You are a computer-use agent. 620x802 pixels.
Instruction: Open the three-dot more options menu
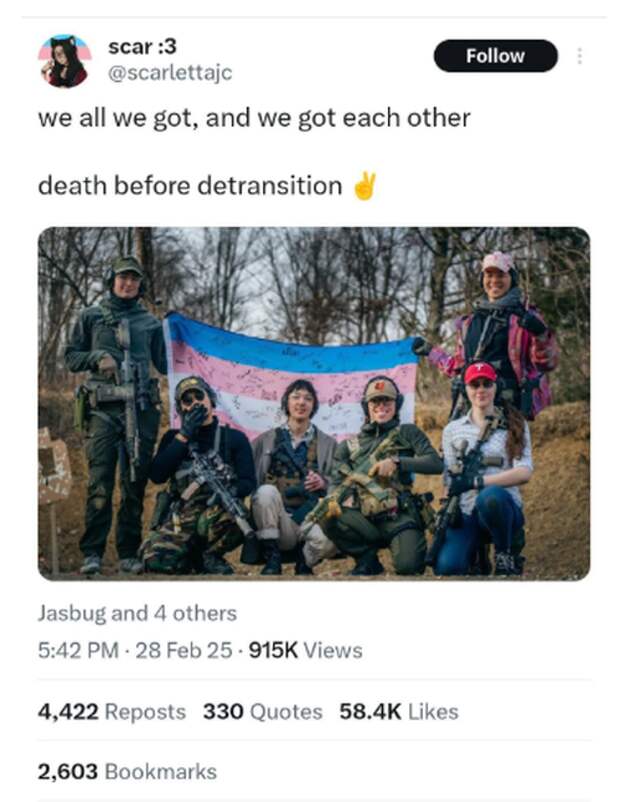580,56
